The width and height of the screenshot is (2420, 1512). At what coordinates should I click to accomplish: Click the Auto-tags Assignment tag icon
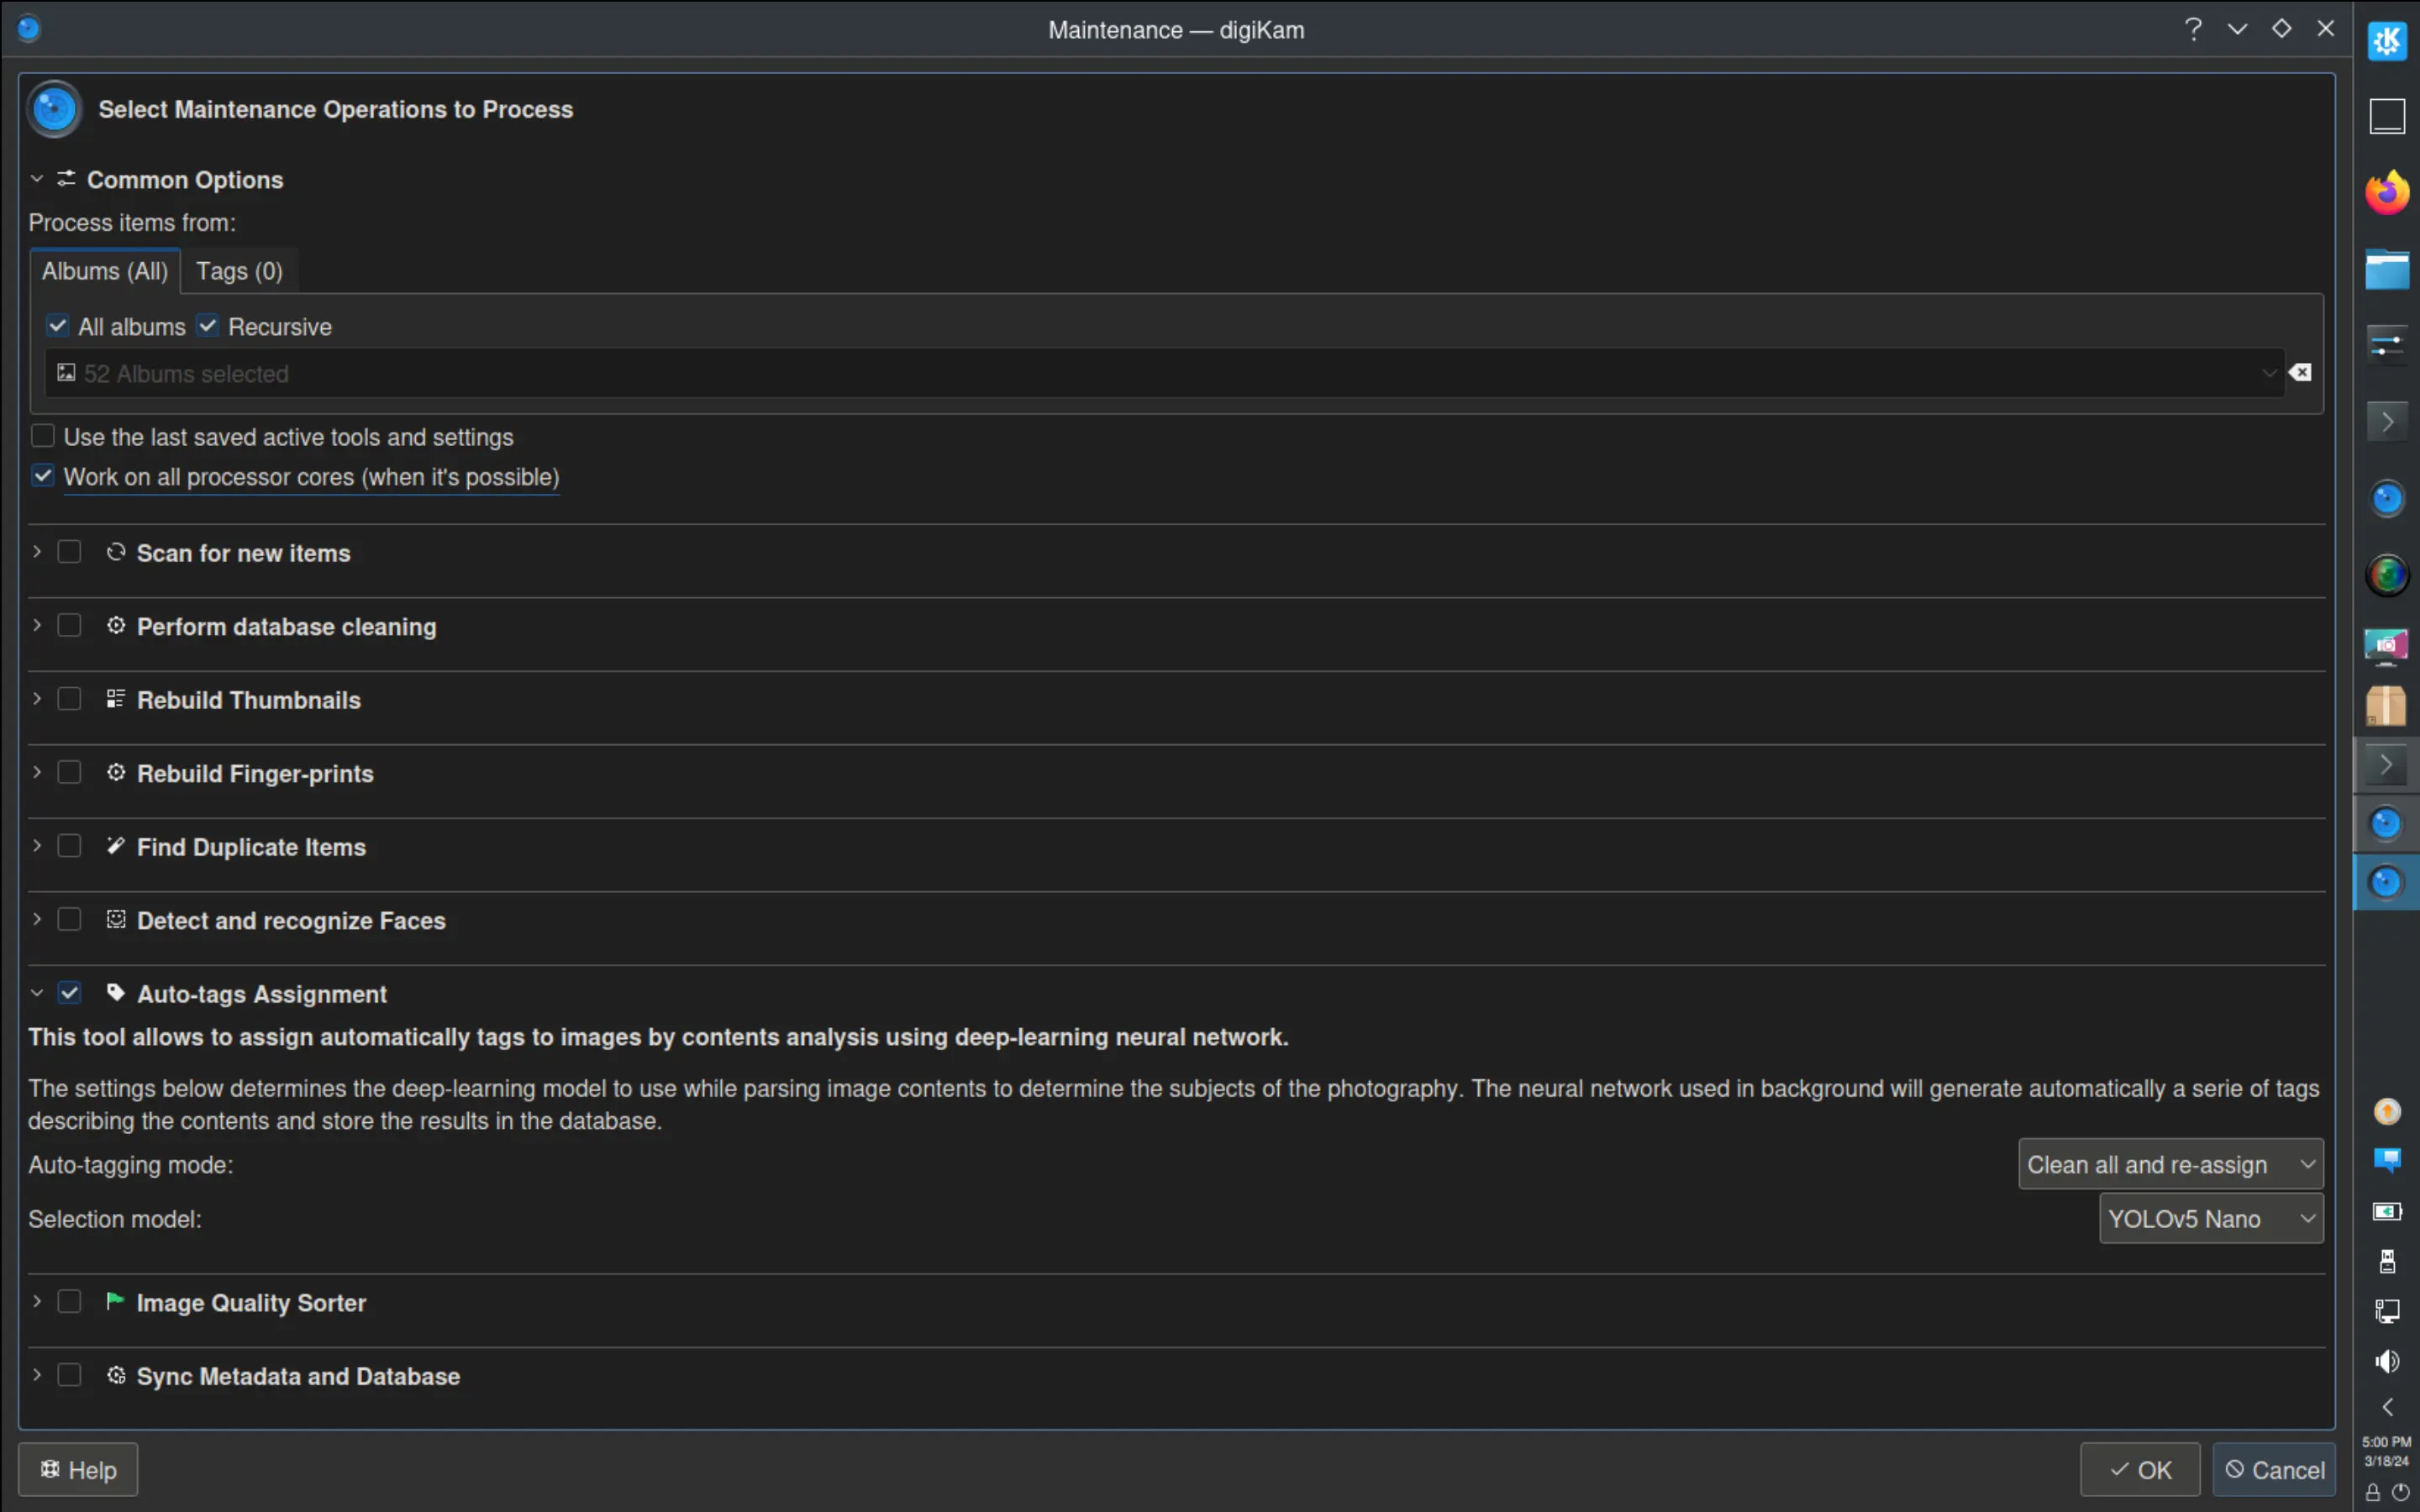pyautogui.click(x=116, y=993)
